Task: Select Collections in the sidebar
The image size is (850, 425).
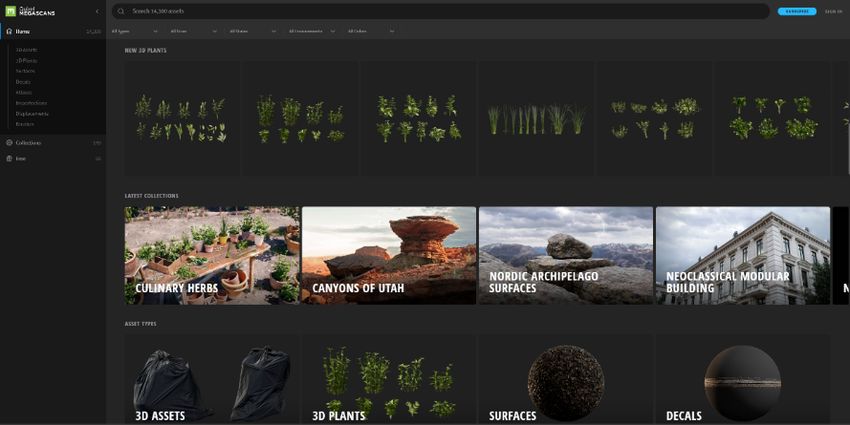Action: pyautogui.click(x=53, y=143)
